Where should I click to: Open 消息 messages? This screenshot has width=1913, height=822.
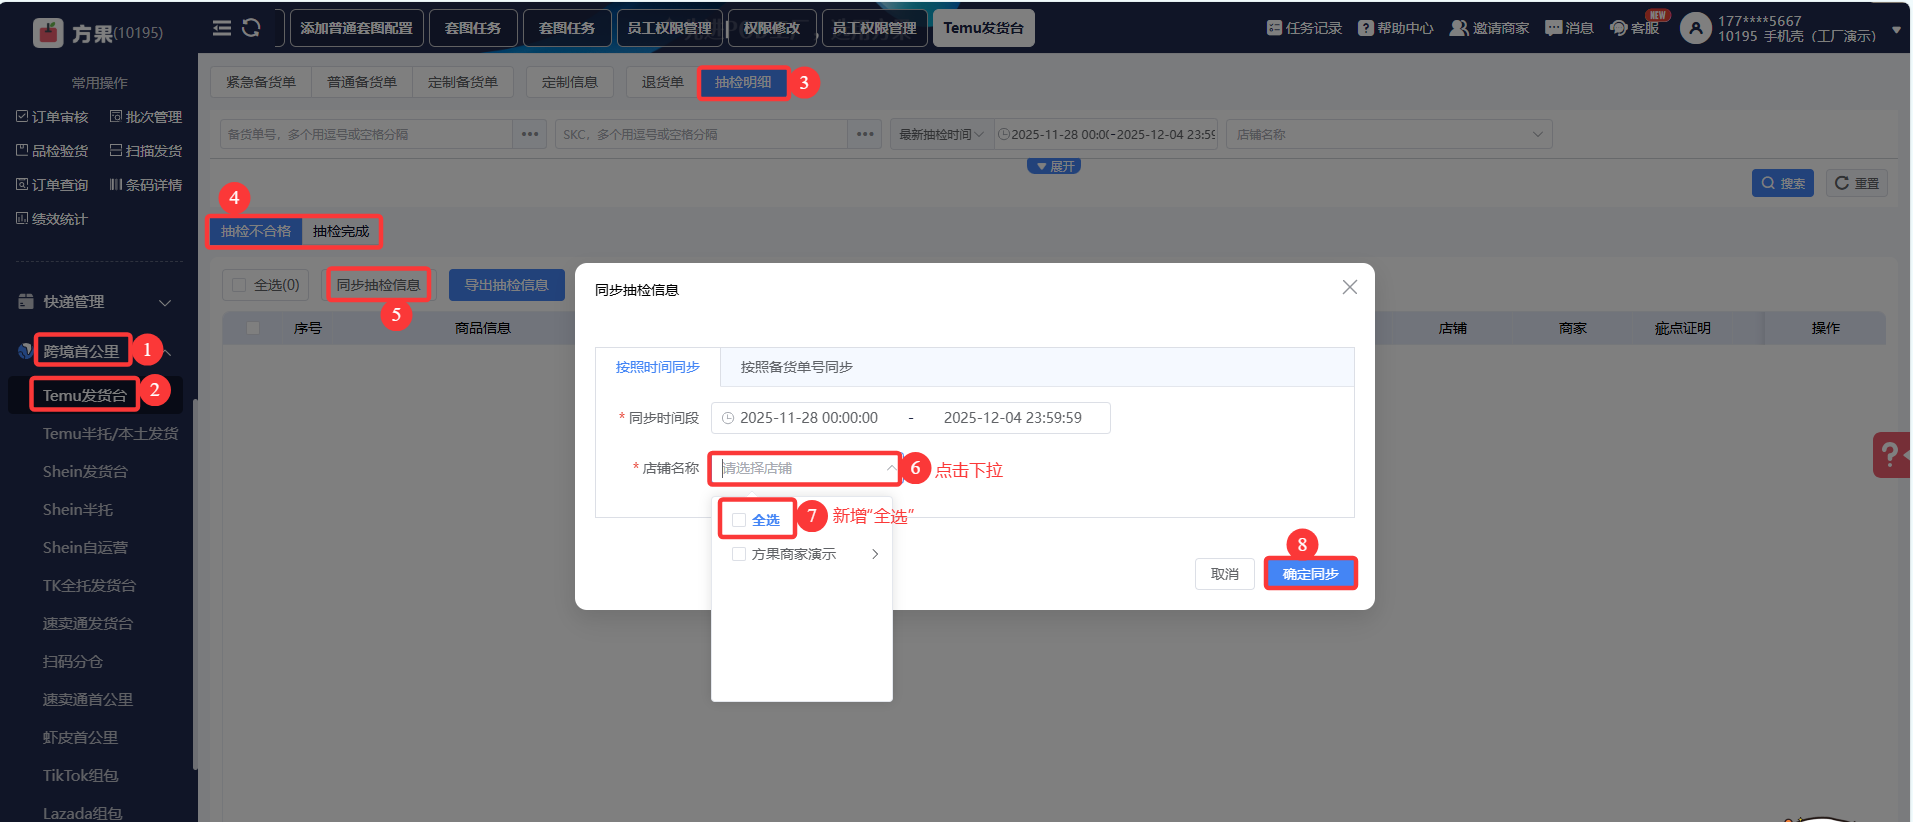click(x=1569, y=28)
